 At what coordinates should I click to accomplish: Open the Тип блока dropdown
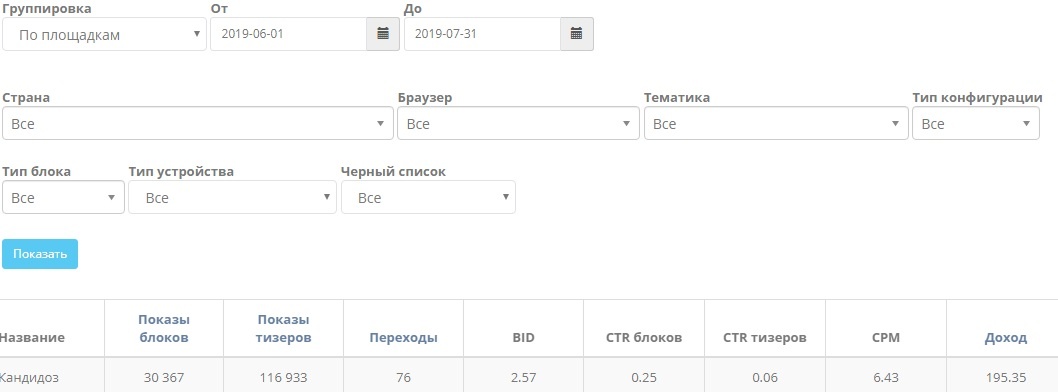coord(63,197)
